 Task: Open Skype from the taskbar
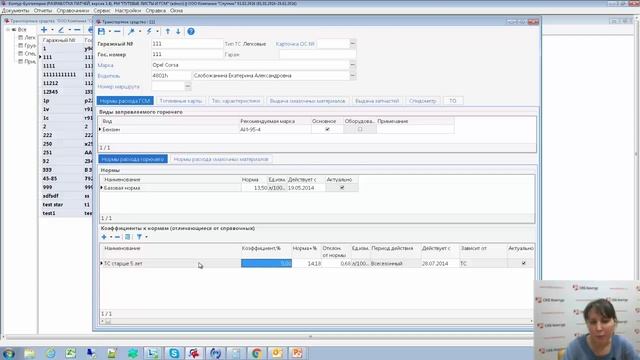174,353
